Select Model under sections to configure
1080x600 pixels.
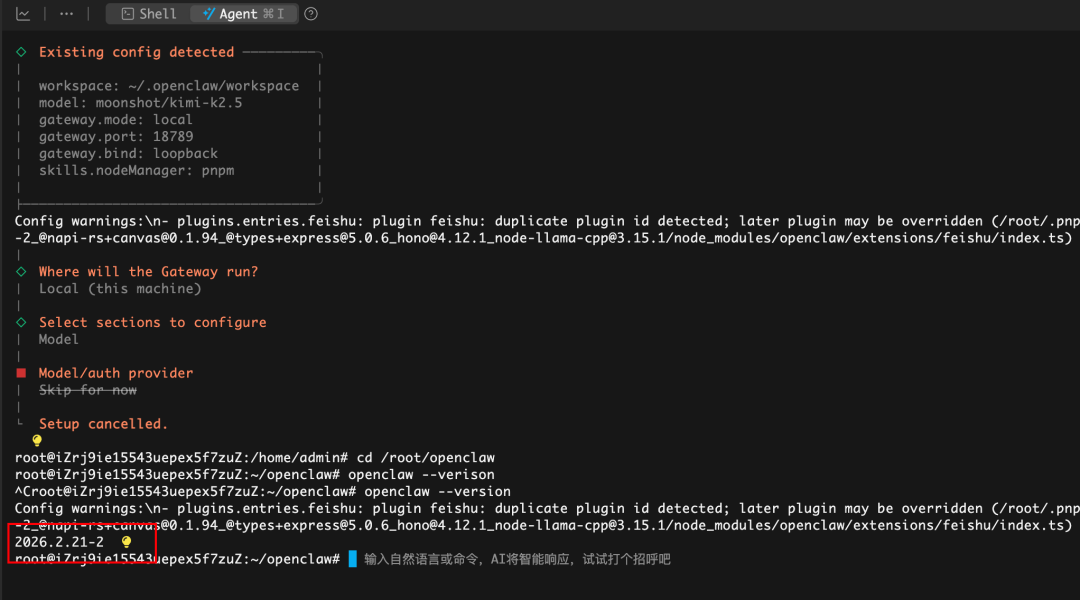58,339
